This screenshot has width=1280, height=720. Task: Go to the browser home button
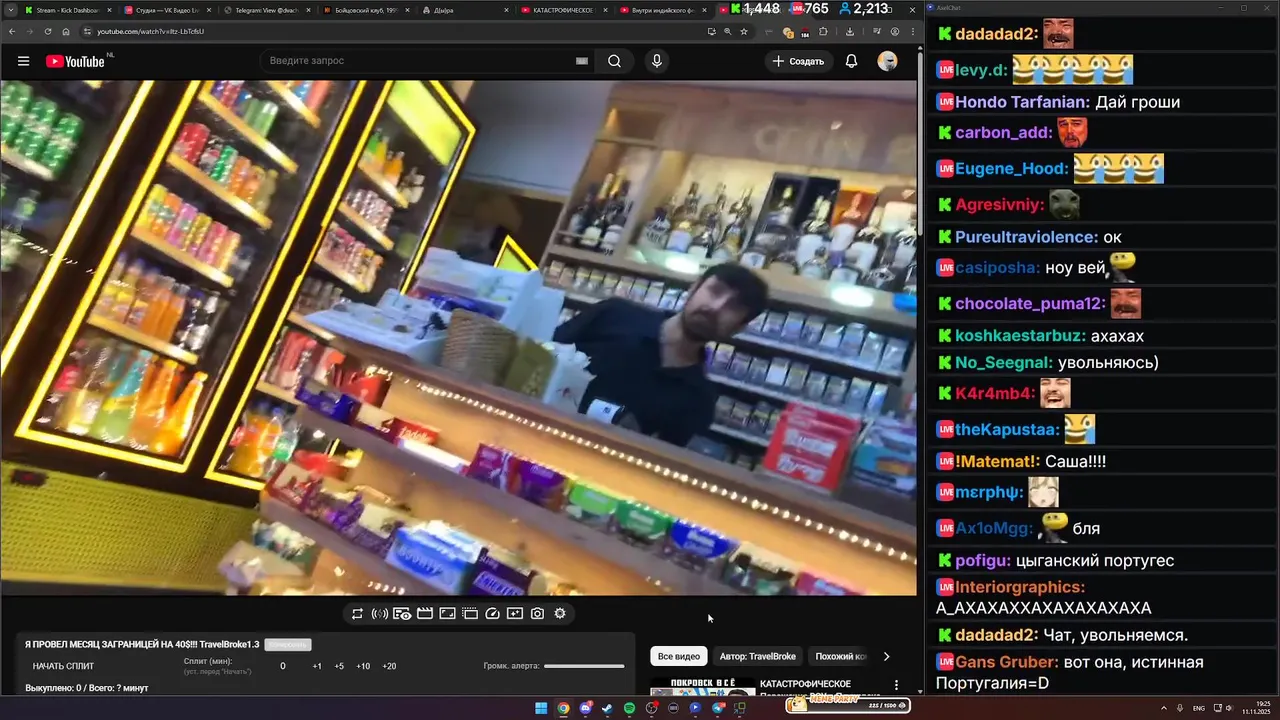click(x=66, y=31)
